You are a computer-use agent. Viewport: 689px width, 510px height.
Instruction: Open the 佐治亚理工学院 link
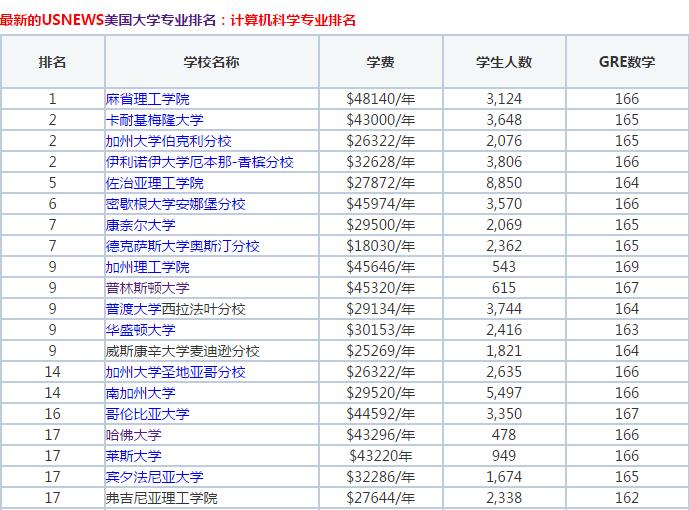[154, 183]
